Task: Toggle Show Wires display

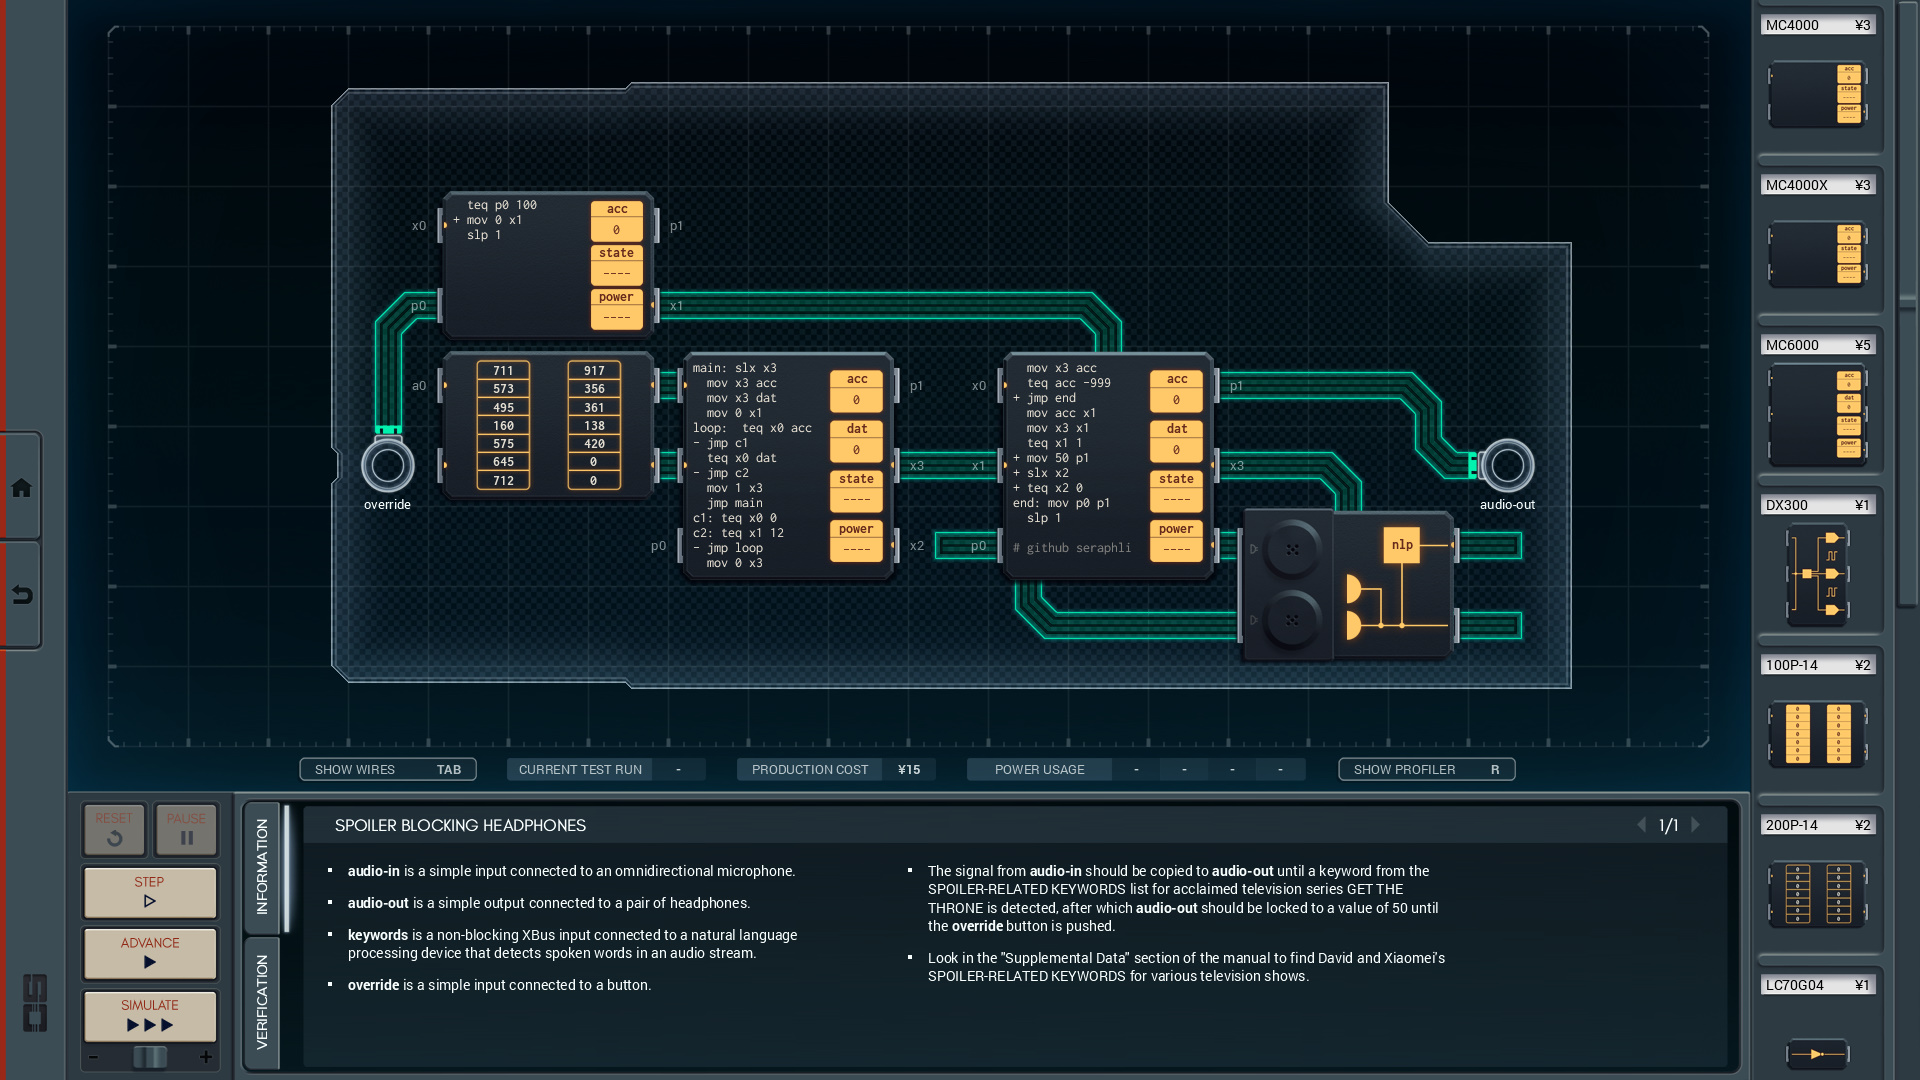Action: point(387,769)
